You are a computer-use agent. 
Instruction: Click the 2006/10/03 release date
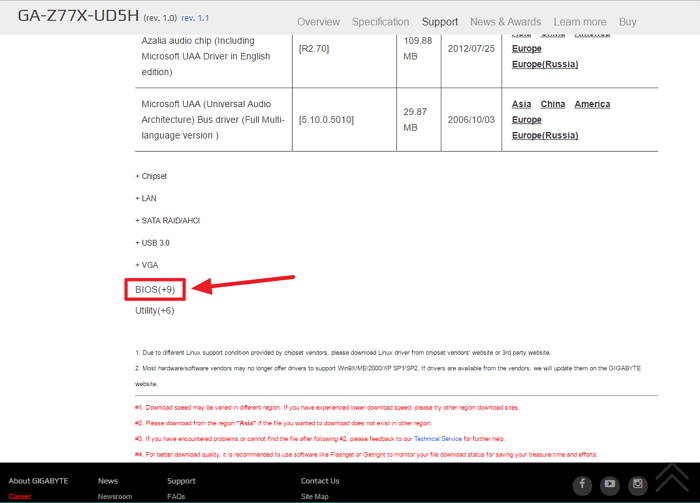pyautogui.click(x=471, y=120)
